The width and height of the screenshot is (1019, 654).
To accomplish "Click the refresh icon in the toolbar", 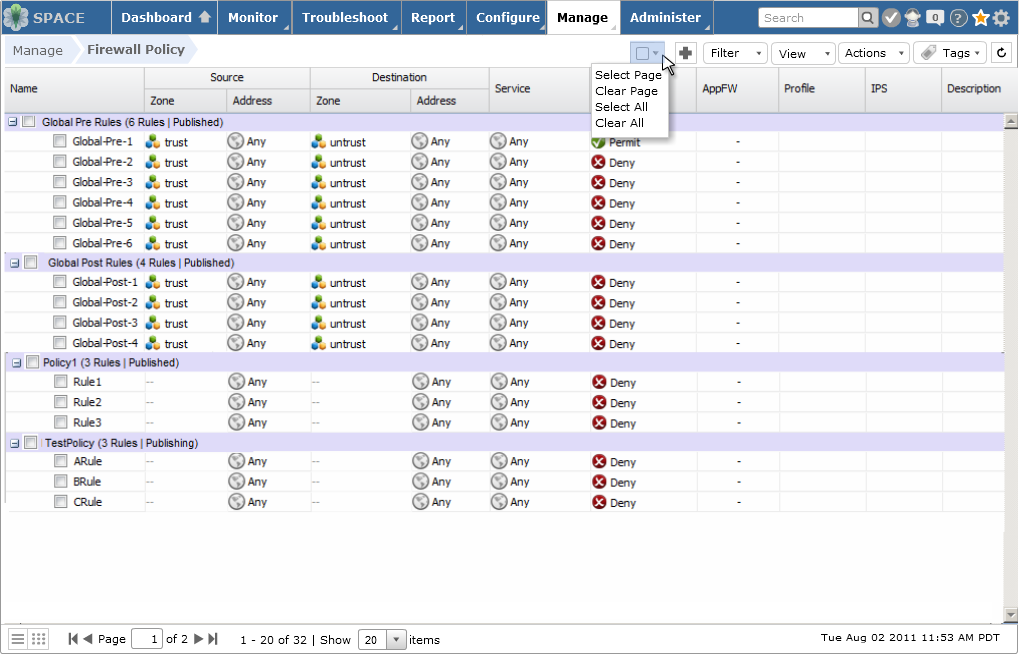I will pyautogui.click(x=1001, y=53).
